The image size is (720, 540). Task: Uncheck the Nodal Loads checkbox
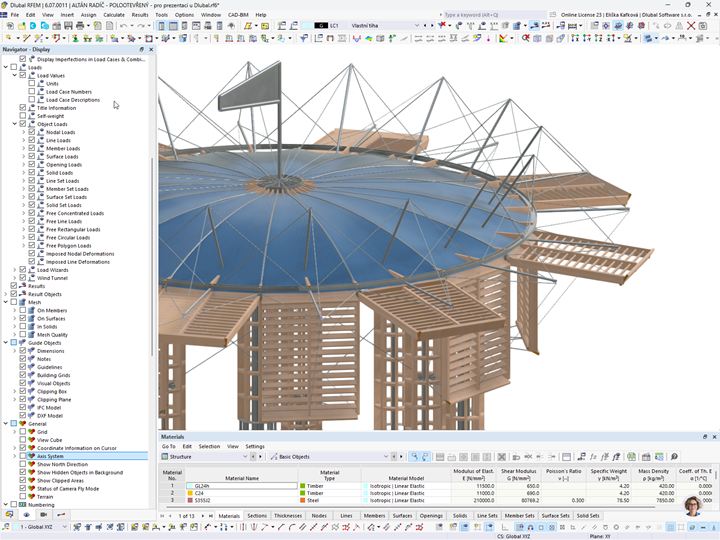coord(32,132)
